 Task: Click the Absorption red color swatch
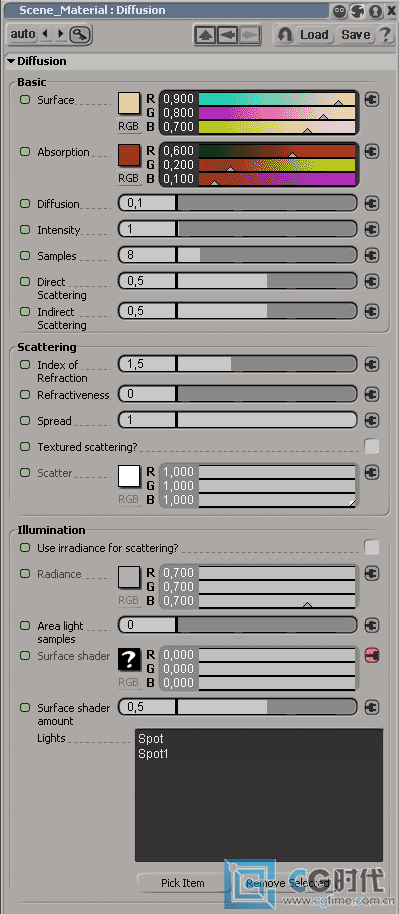(x=129, y=156)
